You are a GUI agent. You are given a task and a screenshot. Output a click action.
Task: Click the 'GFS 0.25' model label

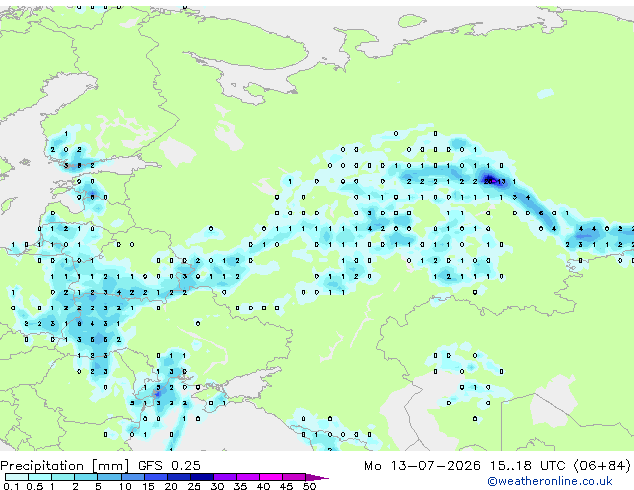(169, 466)
